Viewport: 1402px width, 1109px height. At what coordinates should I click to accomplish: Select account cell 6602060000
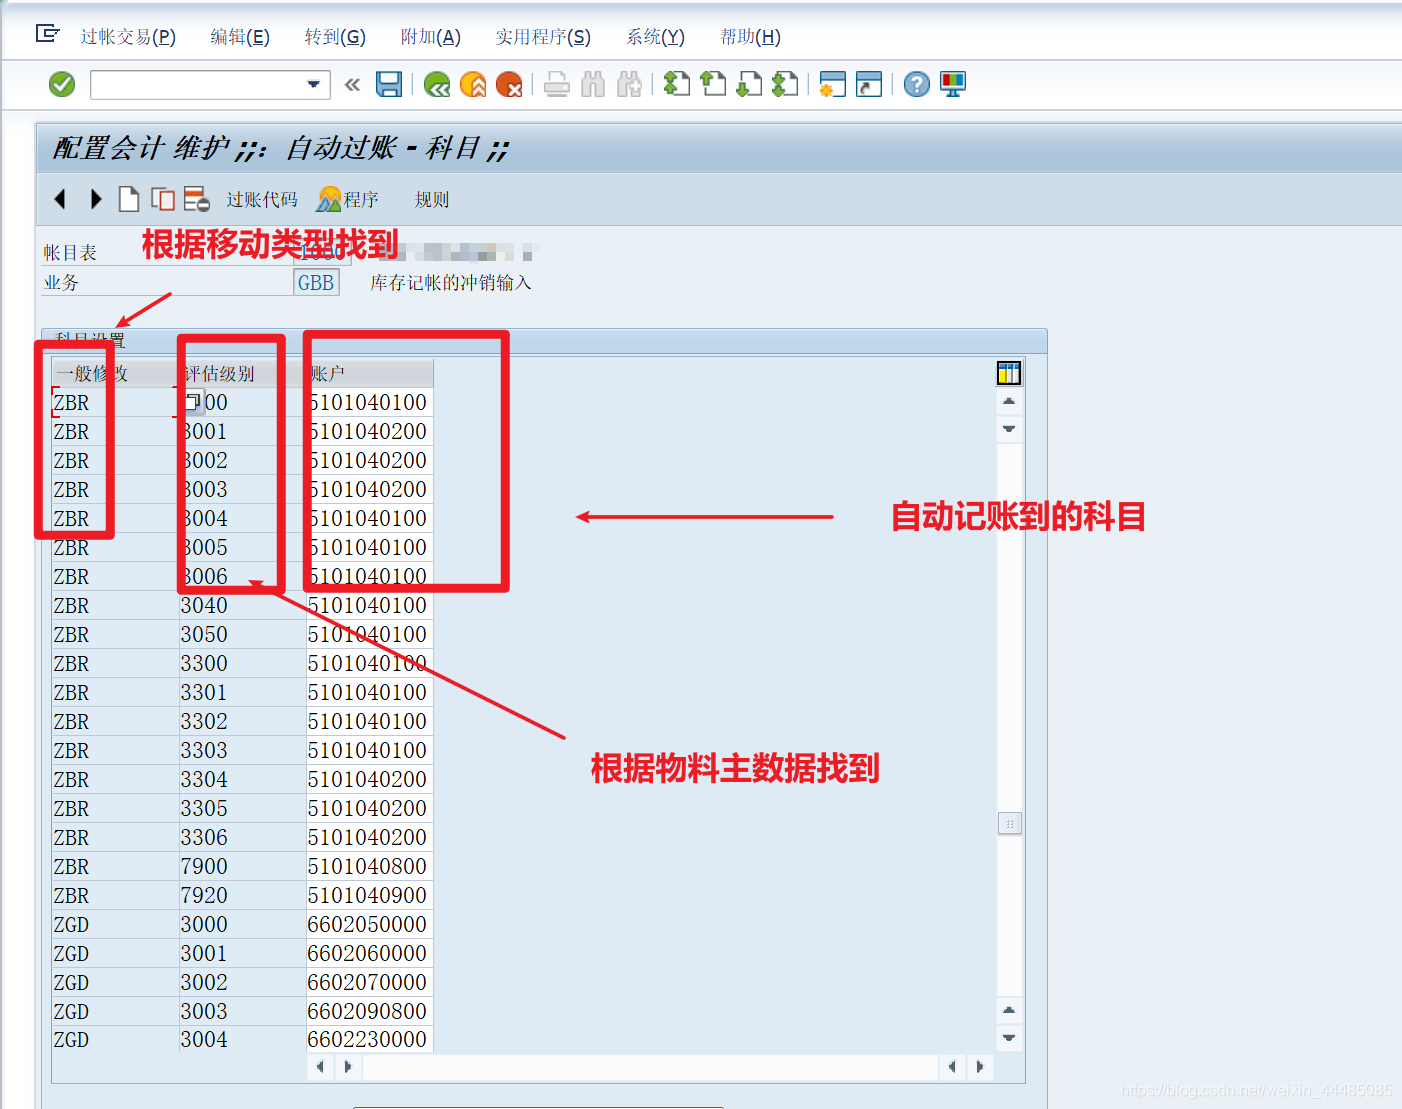click(368, 954)
